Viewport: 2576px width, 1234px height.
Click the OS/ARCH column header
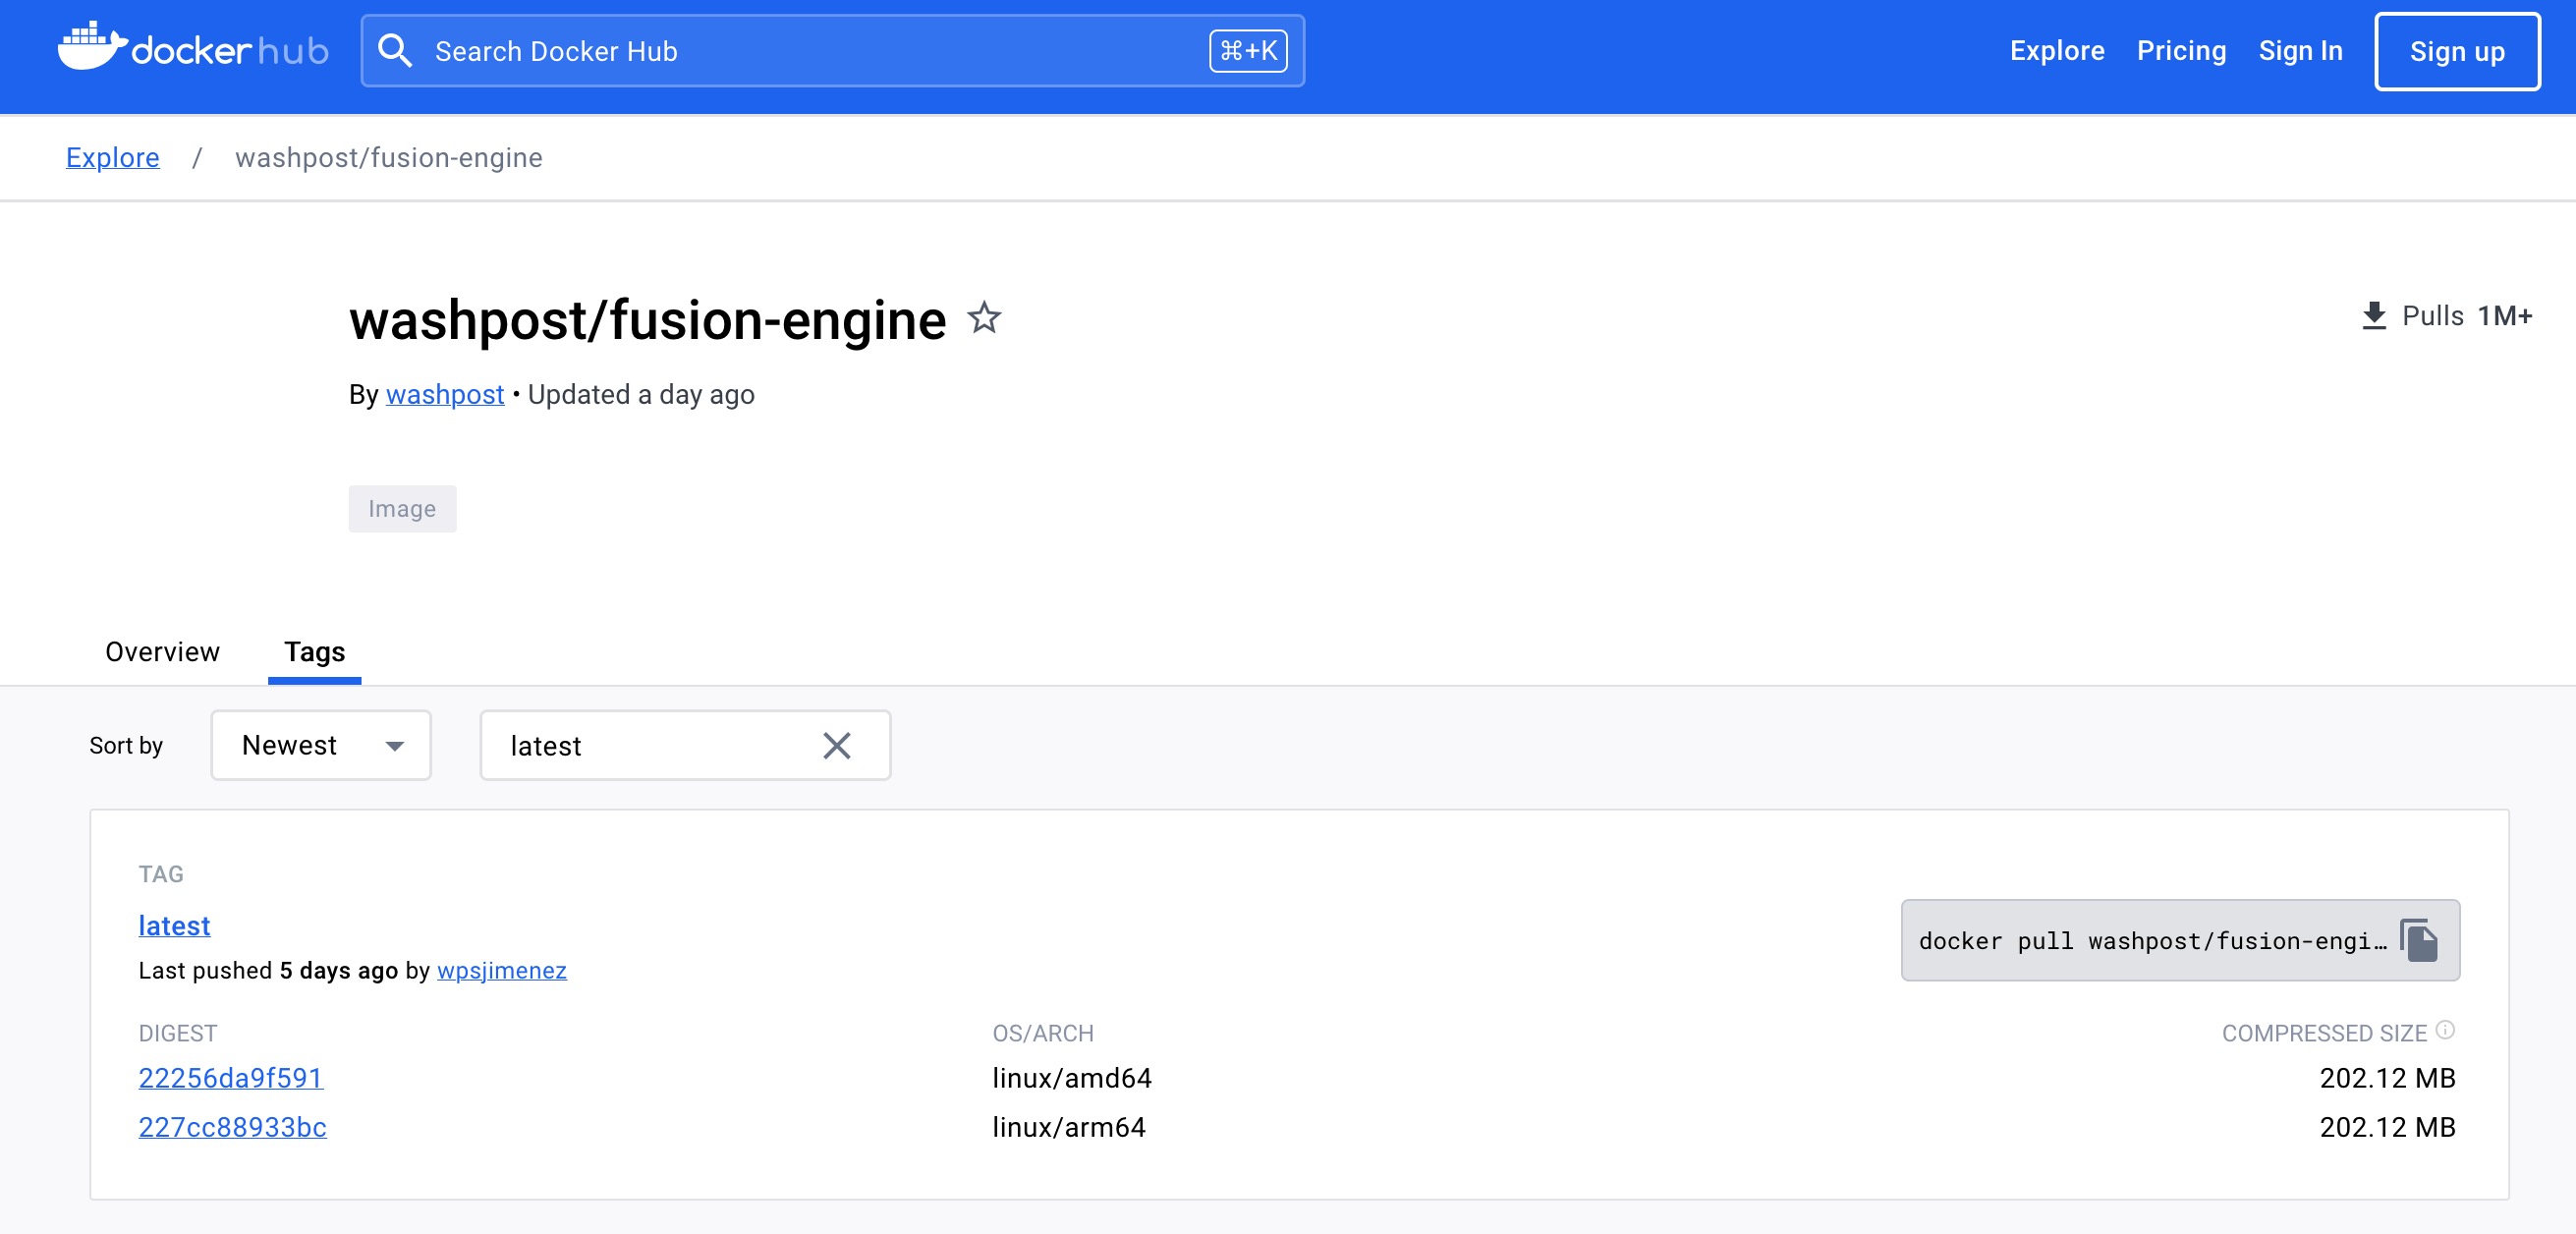click(1043, 1033)
